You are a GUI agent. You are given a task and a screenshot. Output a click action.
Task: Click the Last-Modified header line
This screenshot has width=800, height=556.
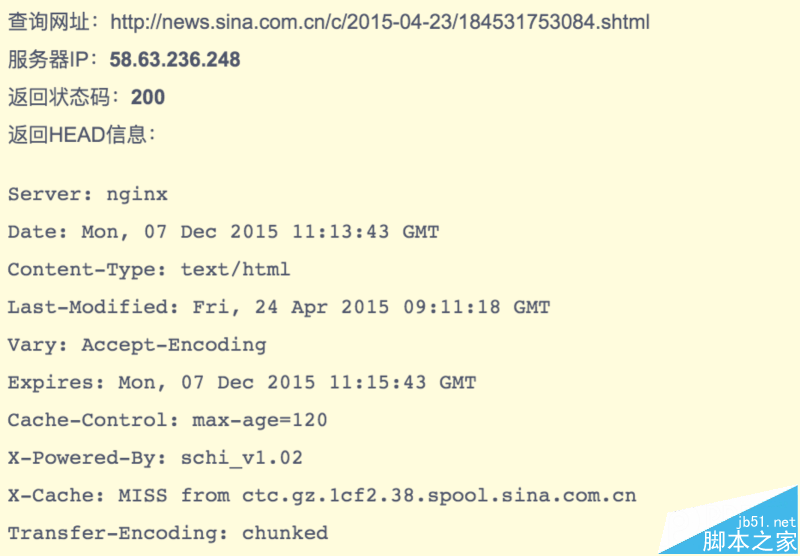(279, 308)
